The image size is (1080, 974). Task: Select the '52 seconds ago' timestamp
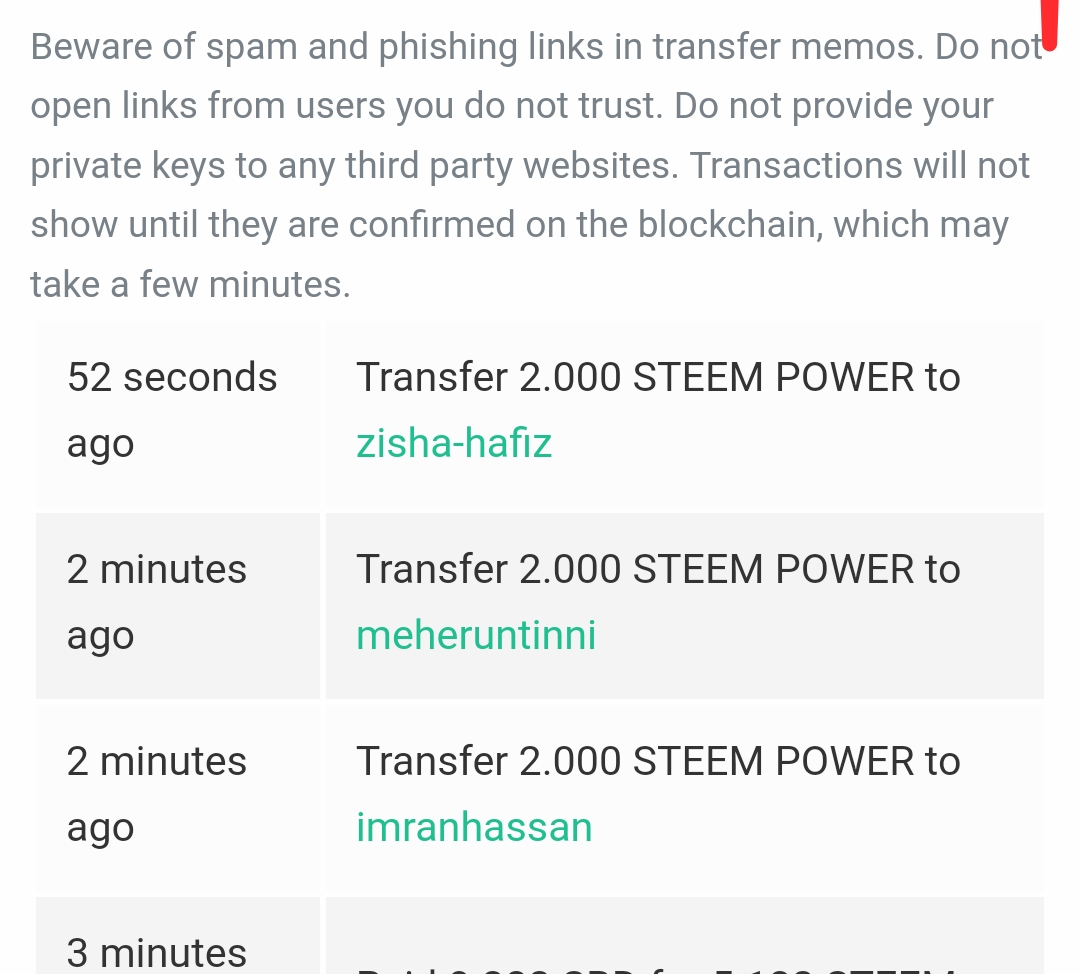(172, 410)
